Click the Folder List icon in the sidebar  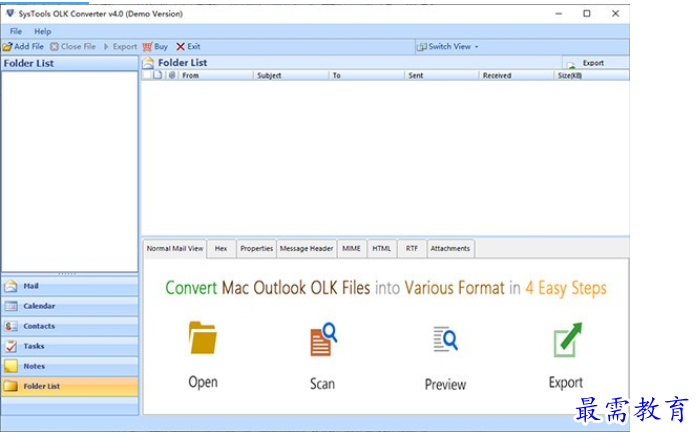point(11,386)
